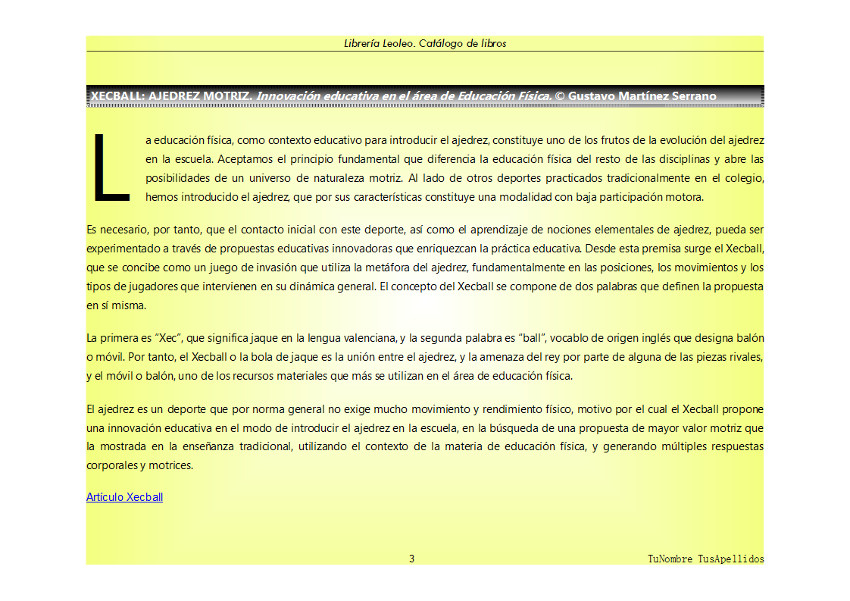Open the 'Artículo Xecball' hyperlink

[x=124, y=497]
